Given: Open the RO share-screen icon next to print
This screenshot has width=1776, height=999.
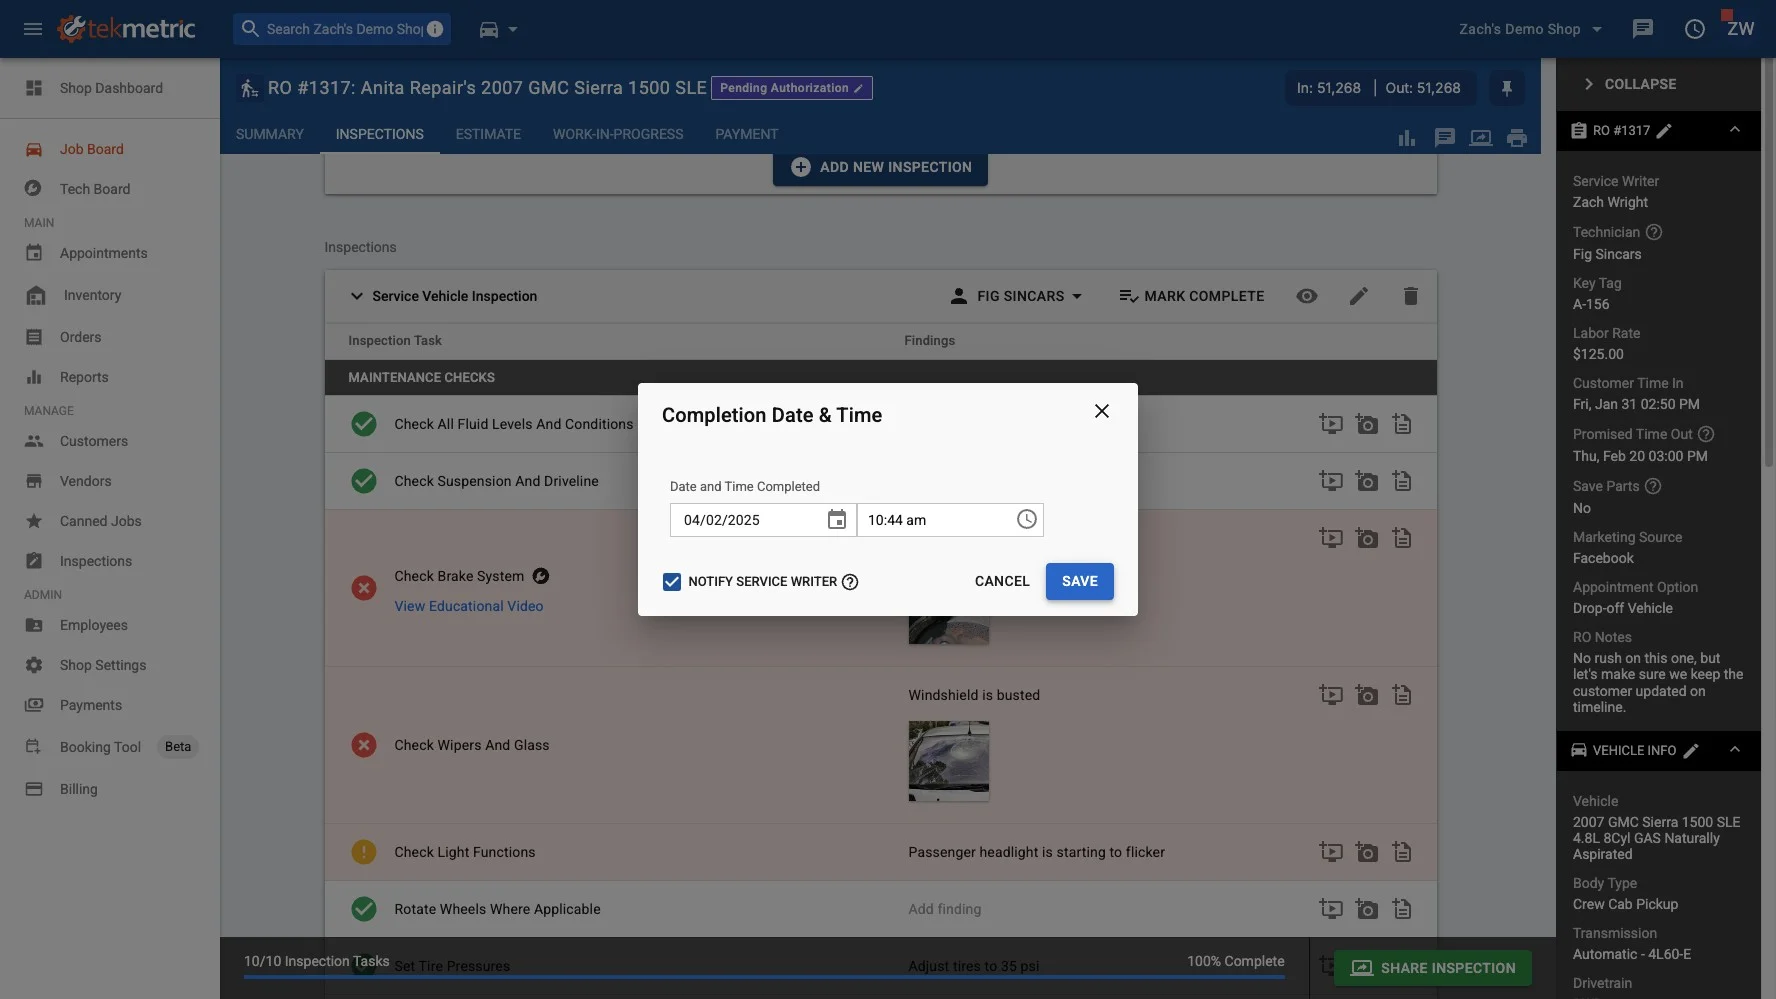Looking at the screenshot, I should coord(1481,138).
